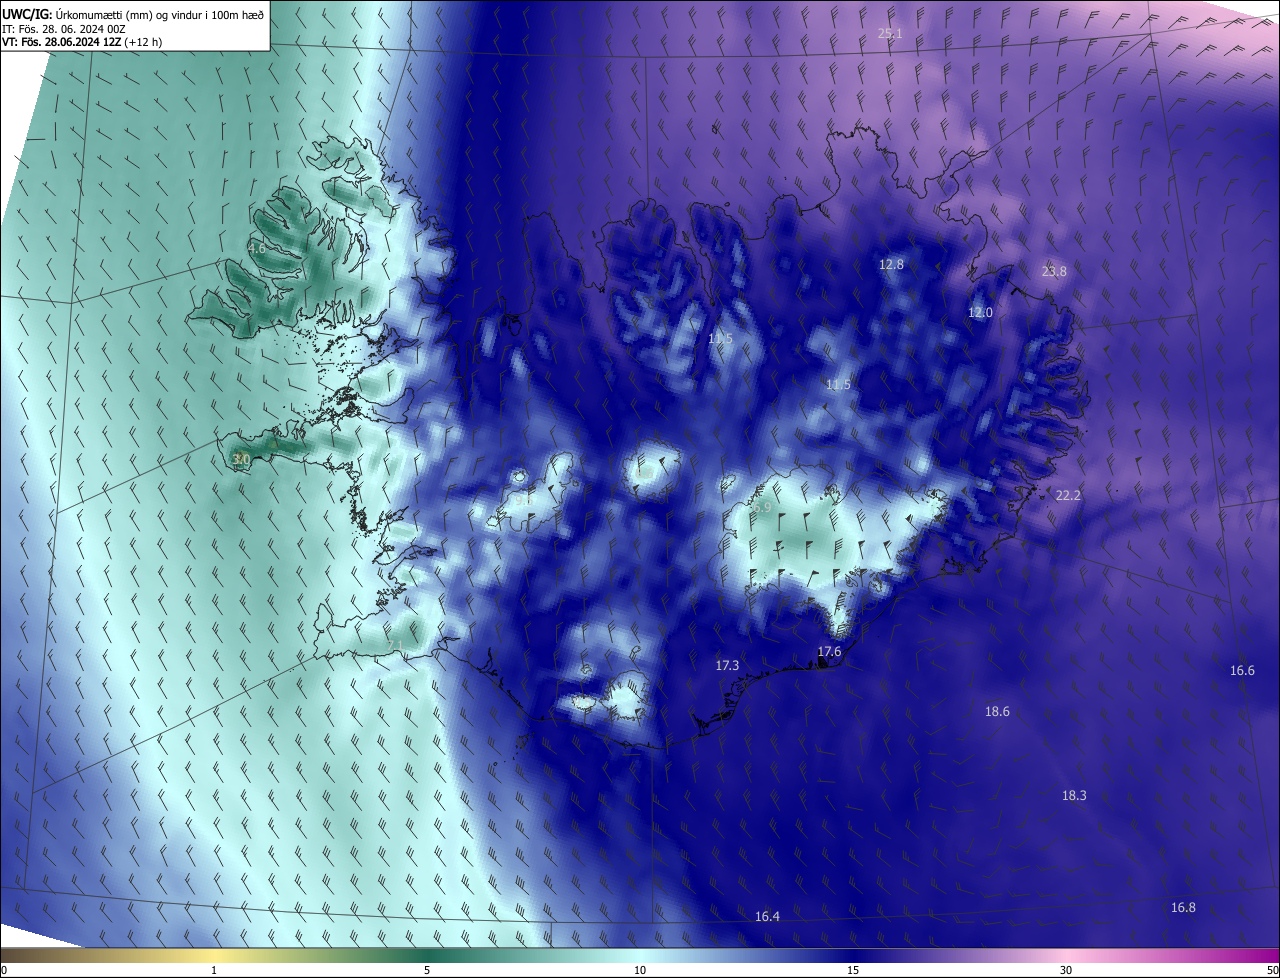Pick the 12.0 value label
Image resolution: width=1280 pixels, height=978 pixels.
click(x=980, y=313)
